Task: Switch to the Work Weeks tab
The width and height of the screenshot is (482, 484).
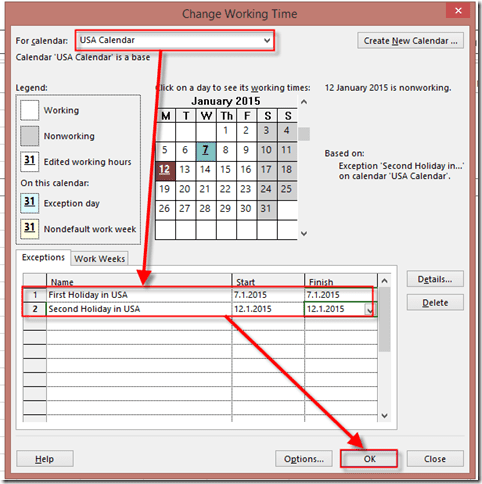Action: [99, 259]
